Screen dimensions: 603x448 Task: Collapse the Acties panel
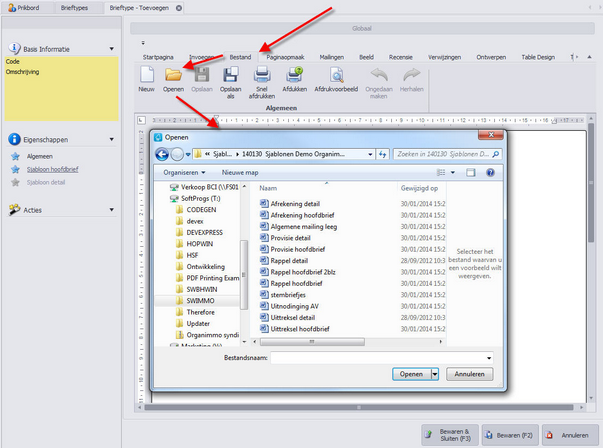(112, 210)
